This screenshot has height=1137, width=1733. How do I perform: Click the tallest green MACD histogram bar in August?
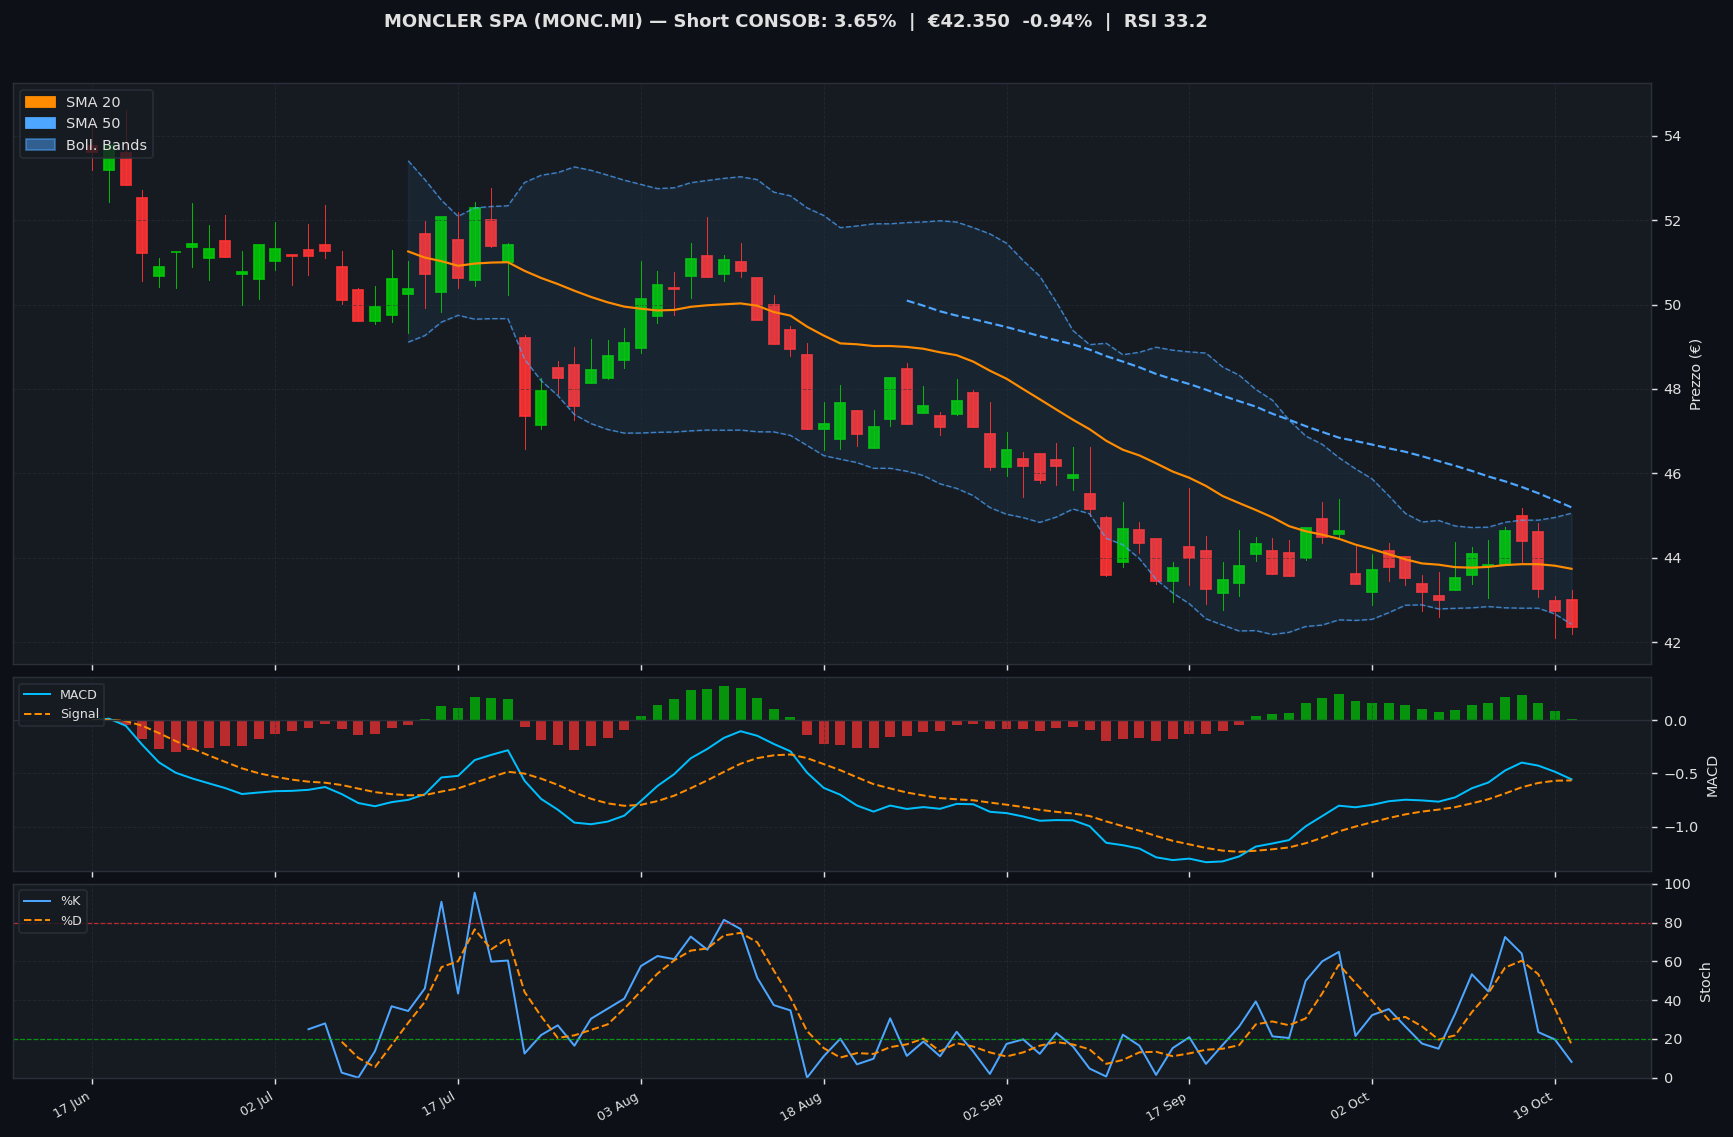point(724,703)
